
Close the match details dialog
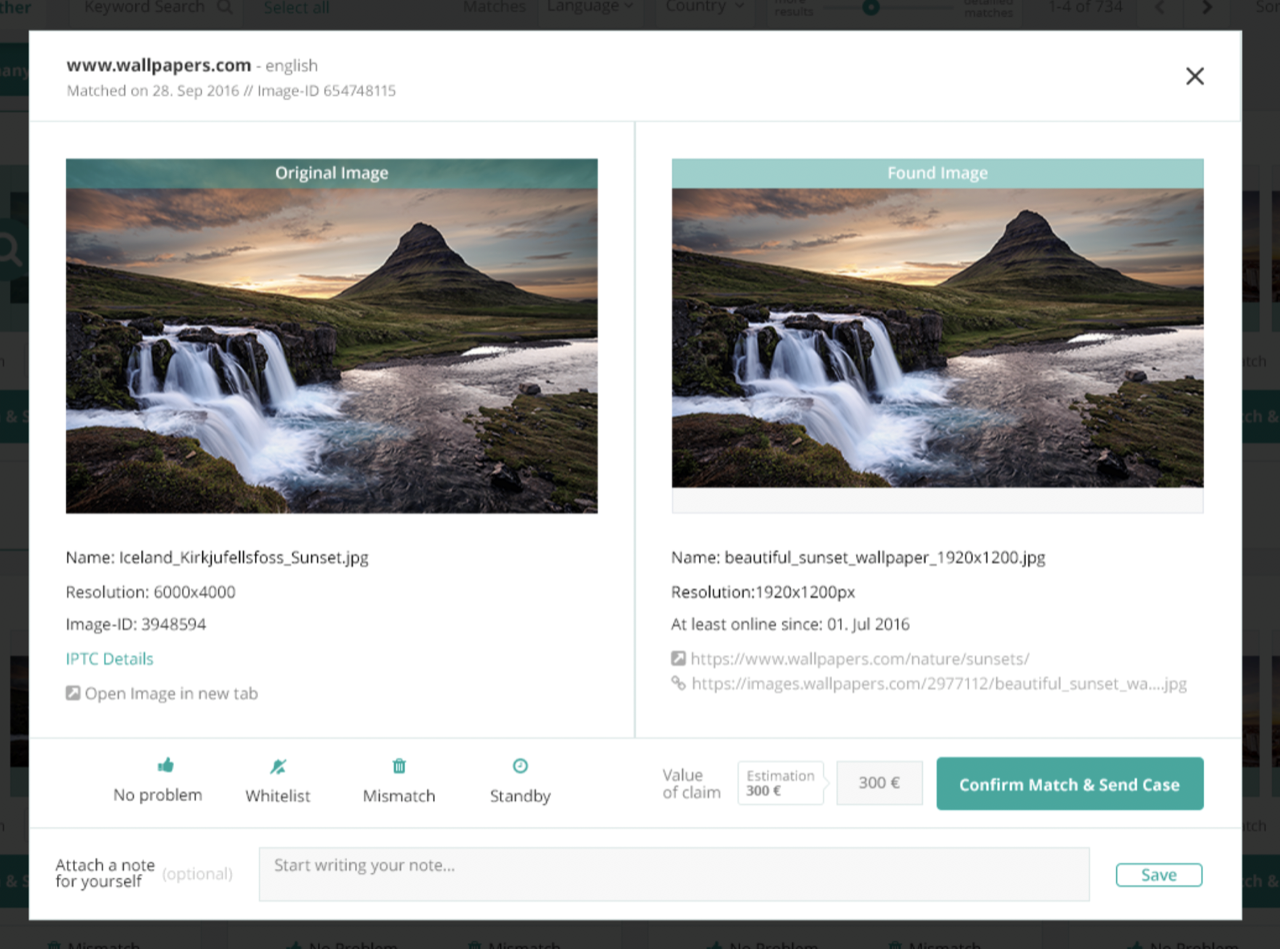(1194, 77)
